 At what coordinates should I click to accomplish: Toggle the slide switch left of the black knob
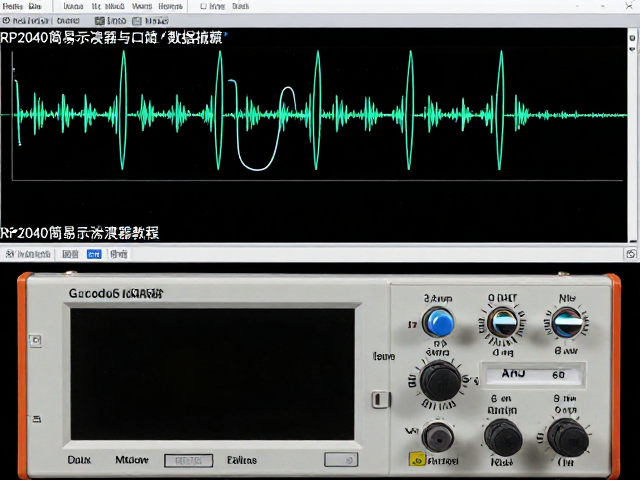(380, 400)
